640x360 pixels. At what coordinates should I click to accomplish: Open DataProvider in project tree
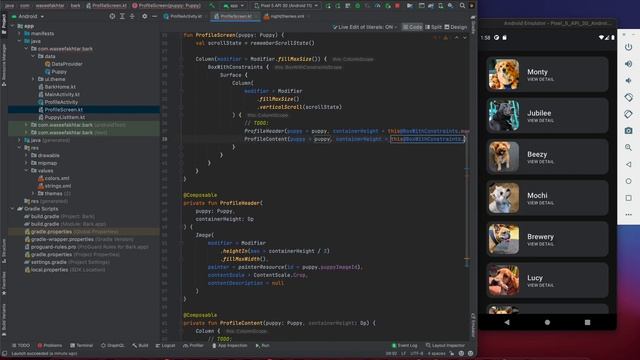pos(64,64)
